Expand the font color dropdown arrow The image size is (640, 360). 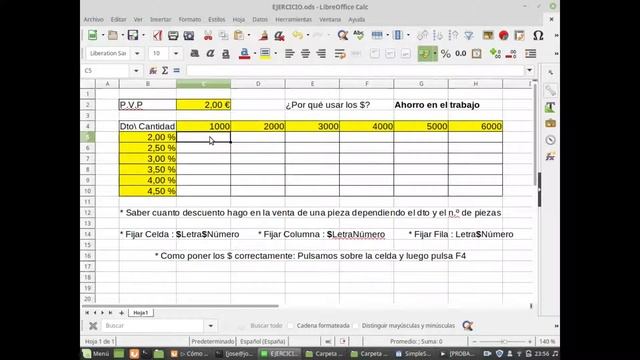point(255,53)
